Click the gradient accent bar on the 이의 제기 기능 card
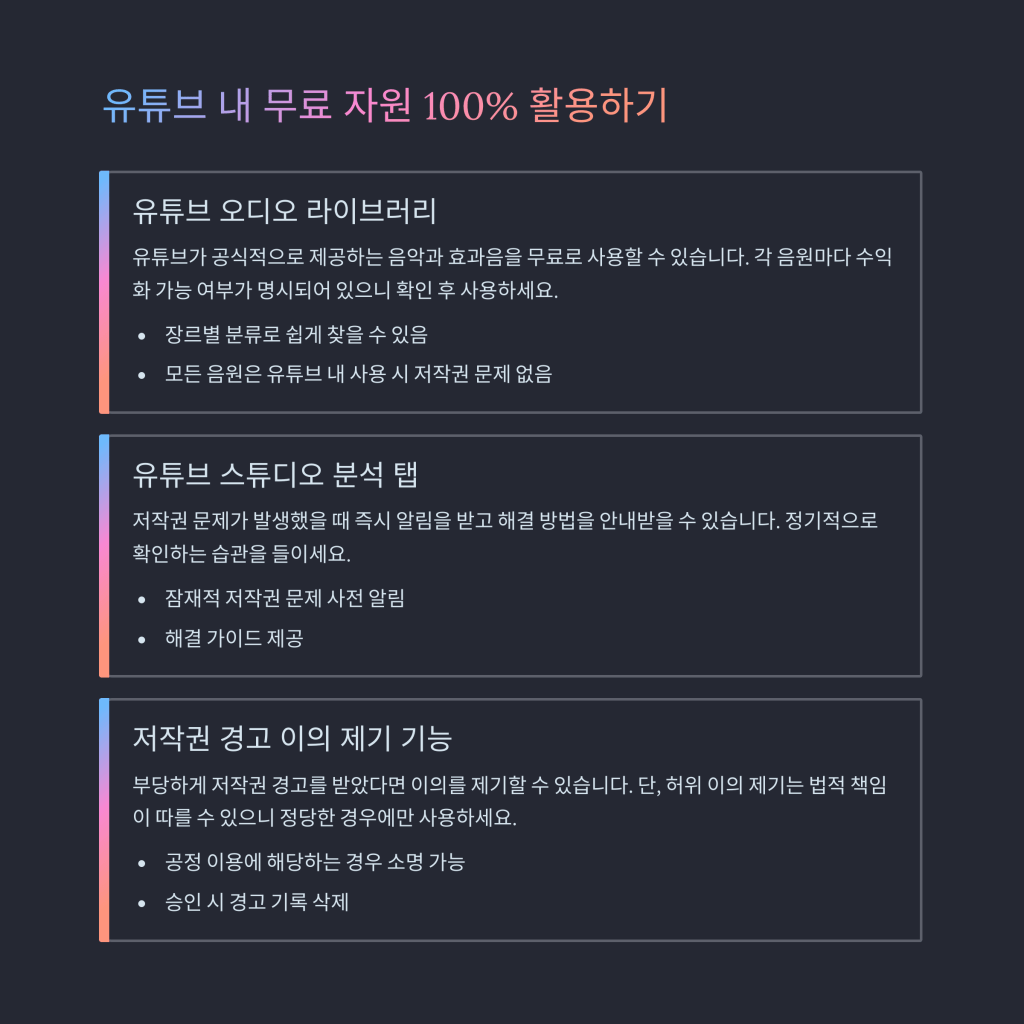 tap(104, 820)
